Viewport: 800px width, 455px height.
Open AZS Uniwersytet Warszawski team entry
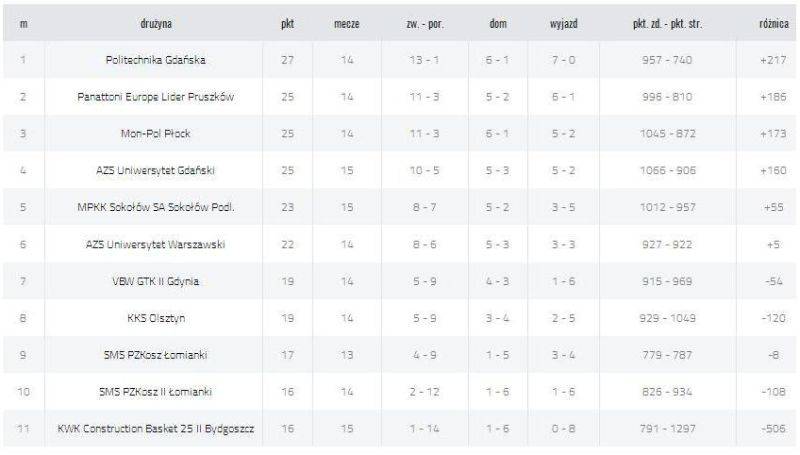[x=156, y=244]
